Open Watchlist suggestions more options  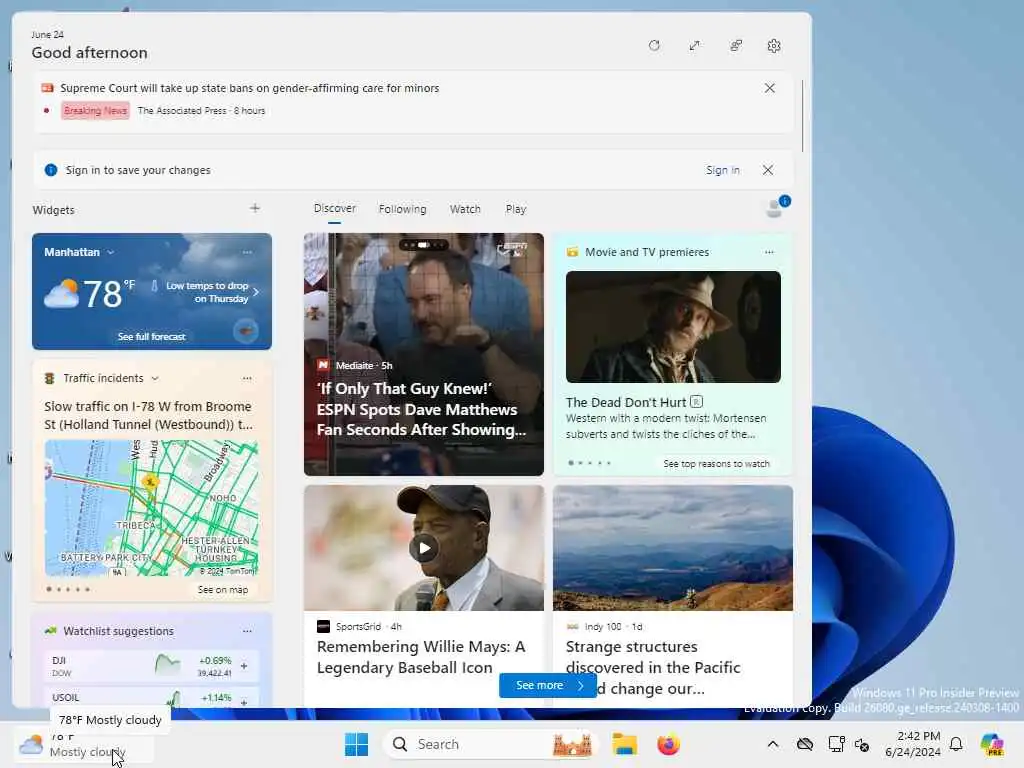247,631
